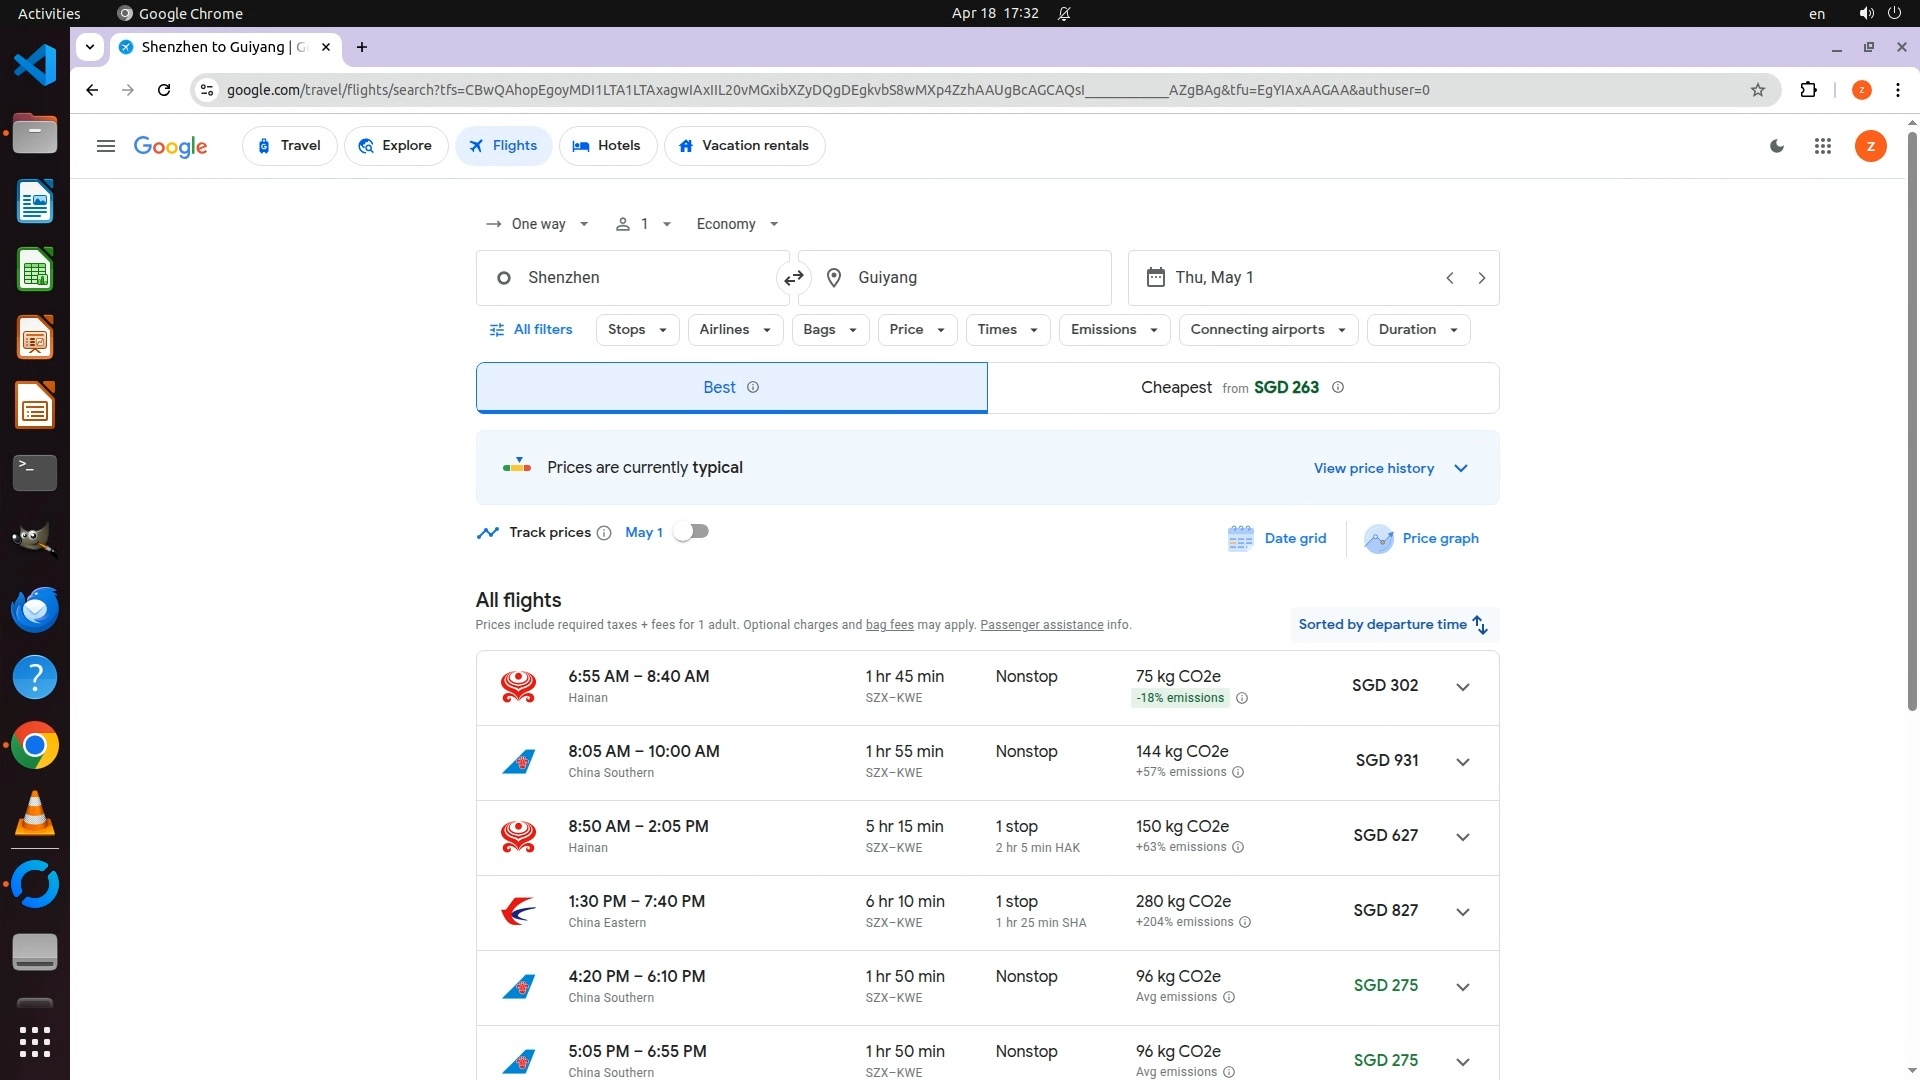The image size is (1920, 1080).
Task: Go to next date arrow
Action: click(1481, 278)
